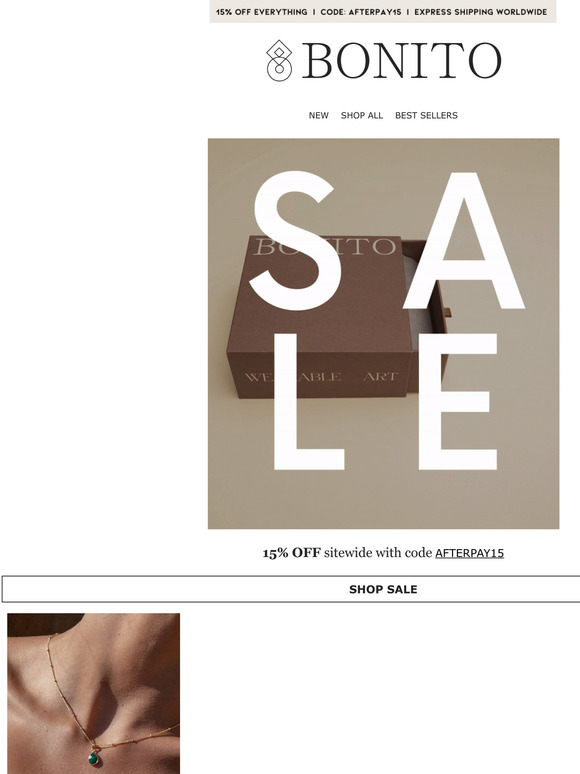The height and width of the screenshot is (774, 580).
Task: Click CODE: AFTERPAY15 in the top banner
Action: coord(360,12)
